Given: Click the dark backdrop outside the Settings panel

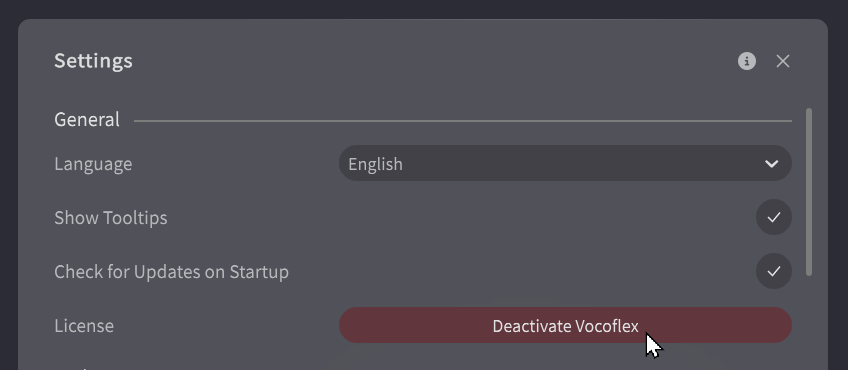Looking at the screenshot, I should pos(424,9).
